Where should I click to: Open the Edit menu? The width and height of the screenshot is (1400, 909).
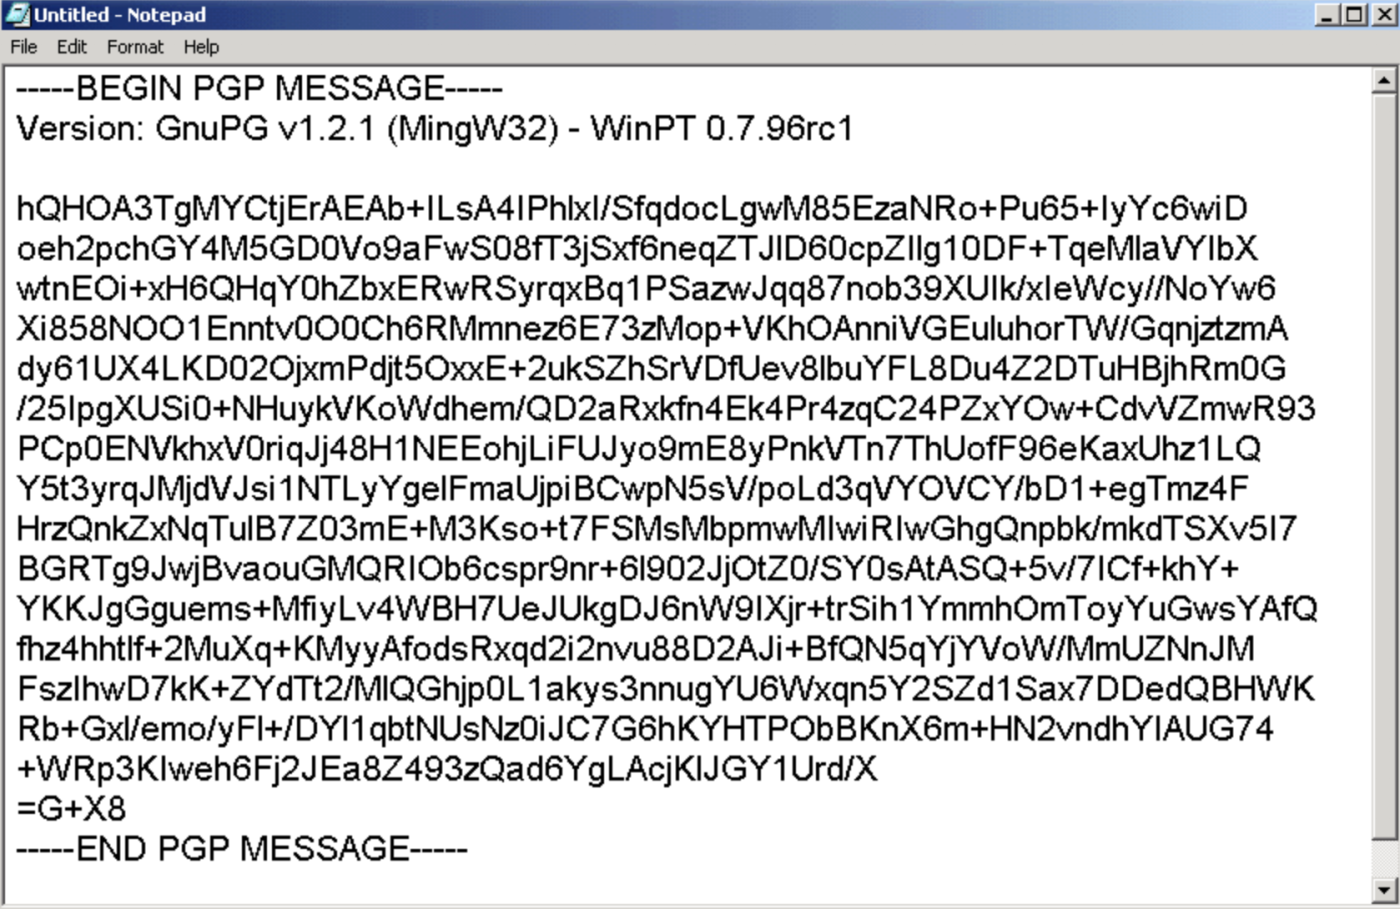(71, 47)
